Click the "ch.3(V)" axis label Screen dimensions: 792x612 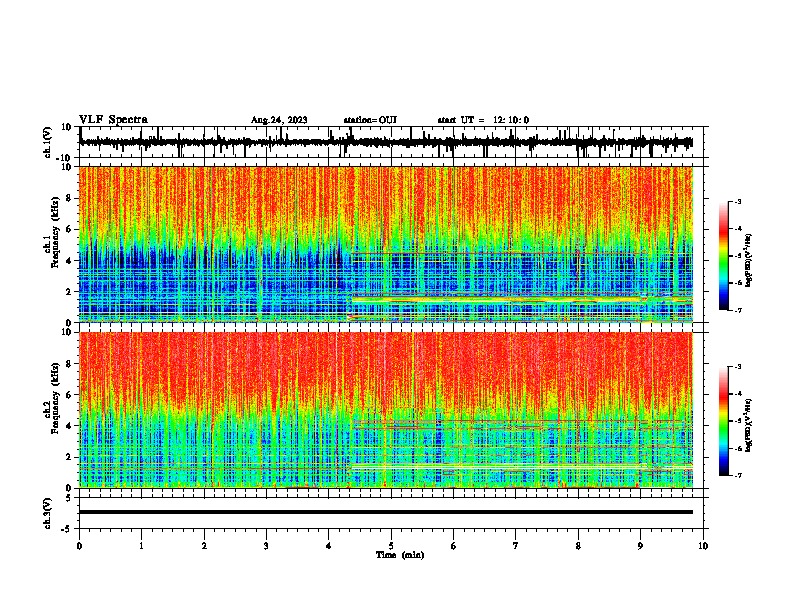click(48, 513)
